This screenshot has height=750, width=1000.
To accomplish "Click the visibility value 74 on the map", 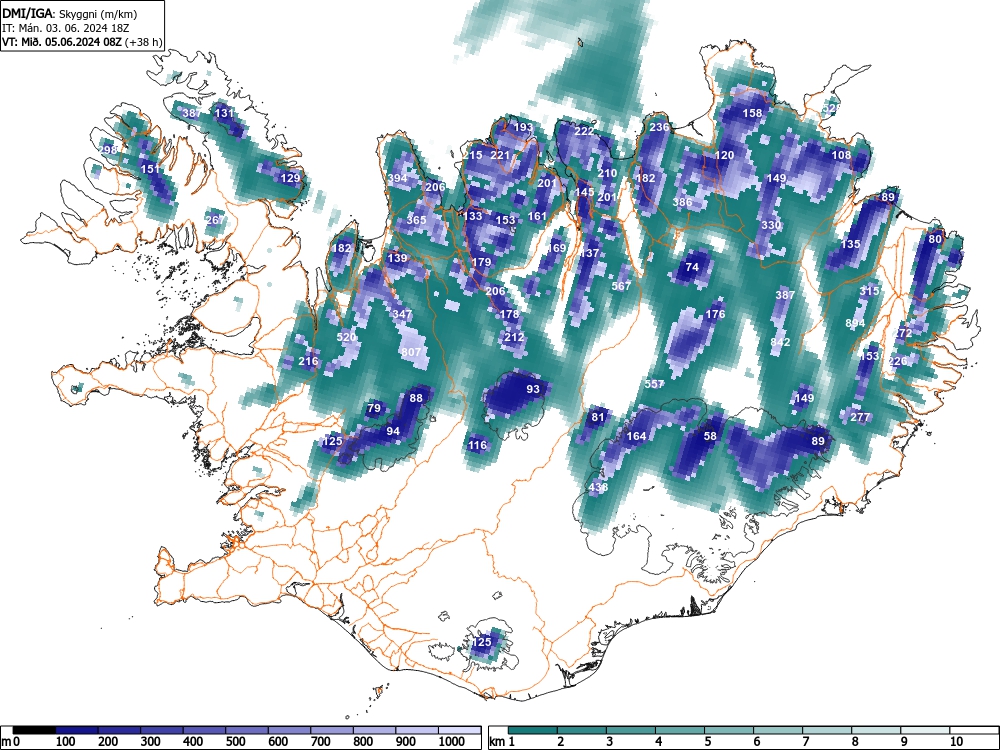I will pos(692,267).
